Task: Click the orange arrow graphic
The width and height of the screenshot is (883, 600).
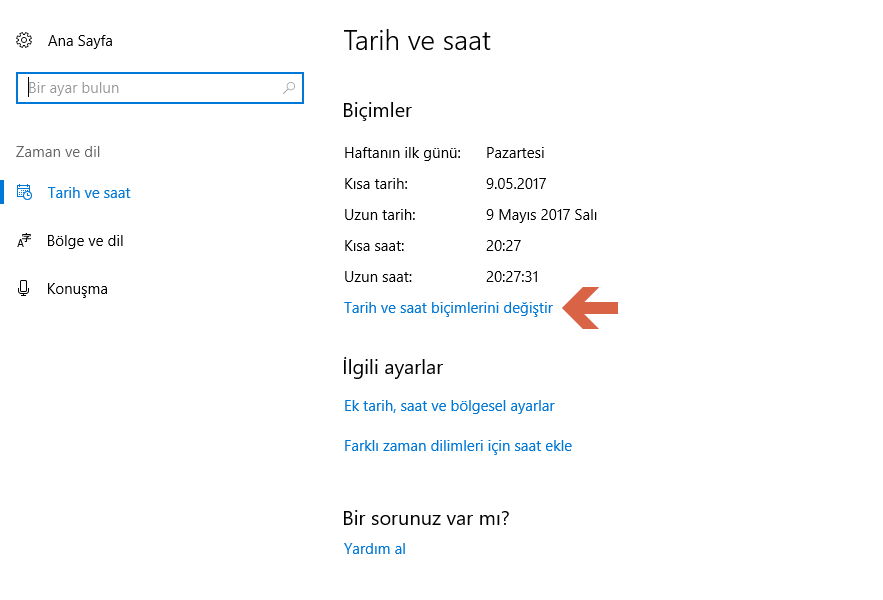Action: tap(592, 308)
